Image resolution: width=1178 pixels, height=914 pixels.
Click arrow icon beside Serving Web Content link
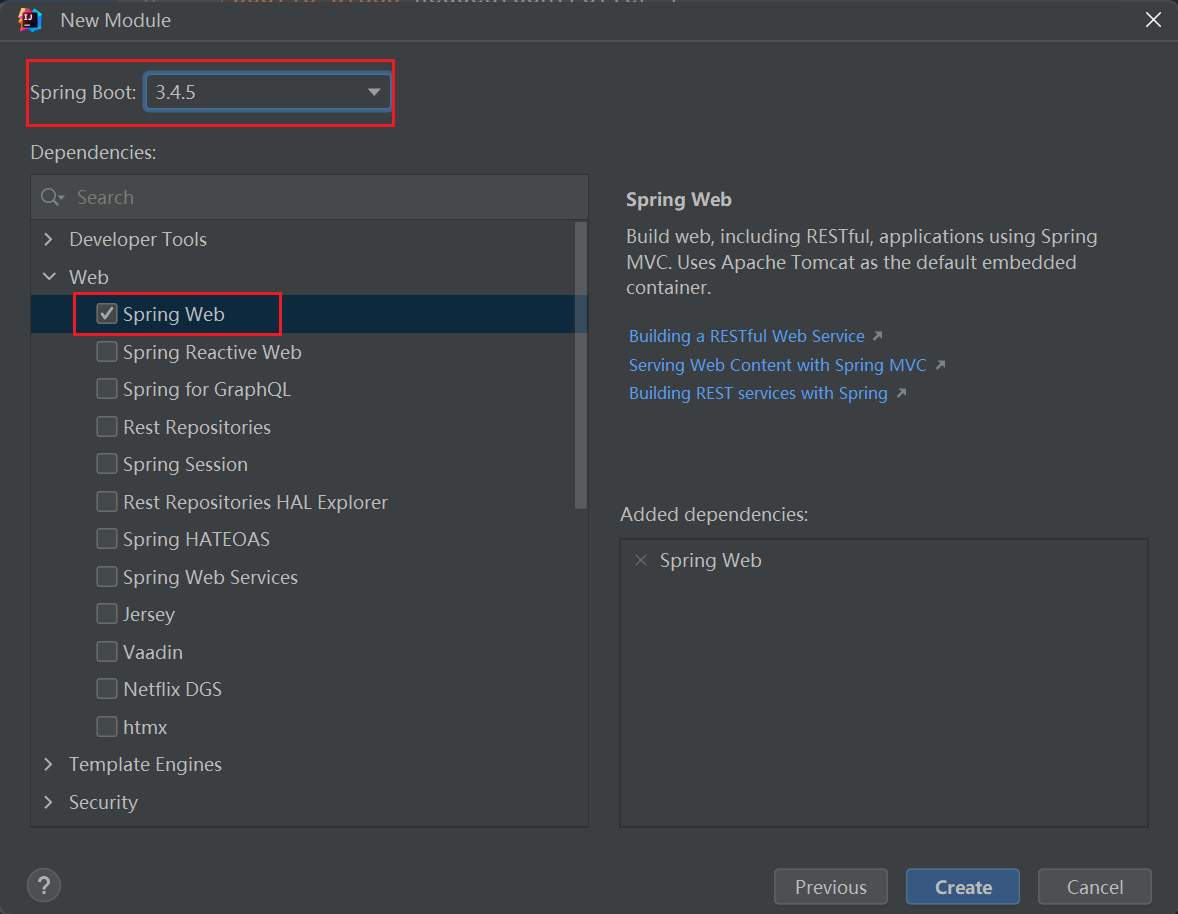click(939, 364)
